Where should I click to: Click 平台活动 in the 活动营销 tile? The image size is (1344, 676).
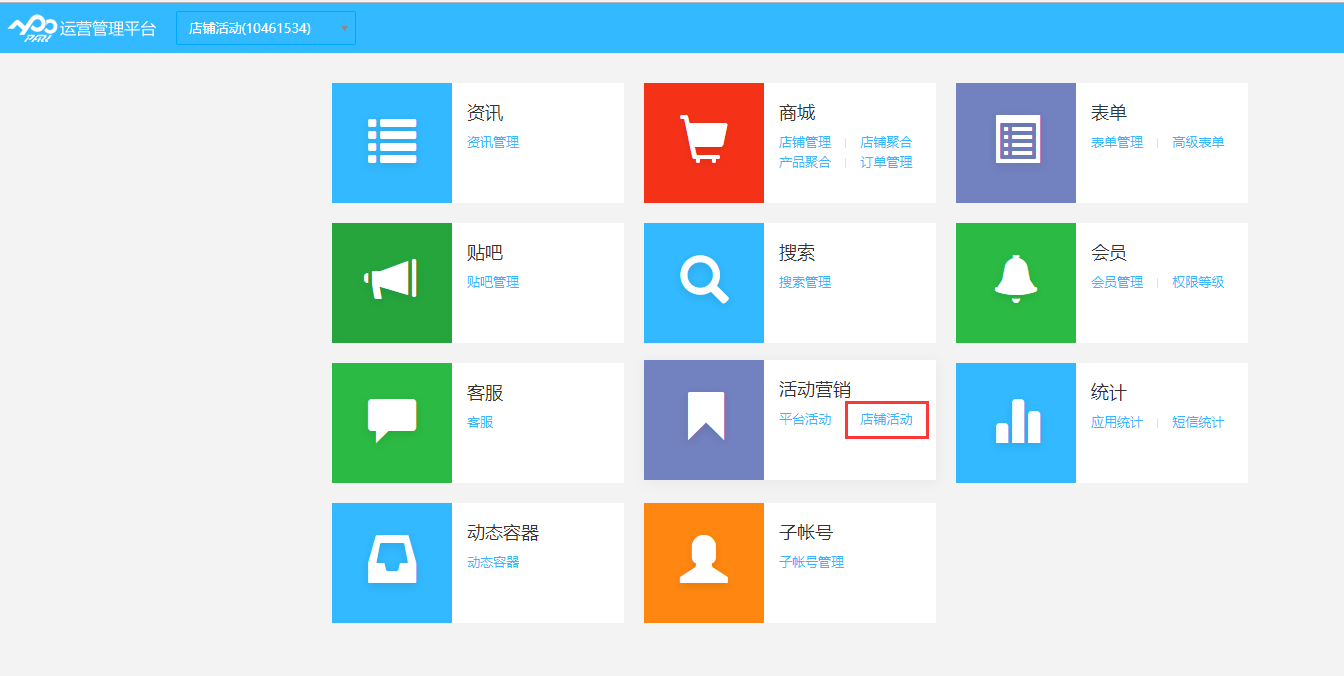[x=804, y=420]
